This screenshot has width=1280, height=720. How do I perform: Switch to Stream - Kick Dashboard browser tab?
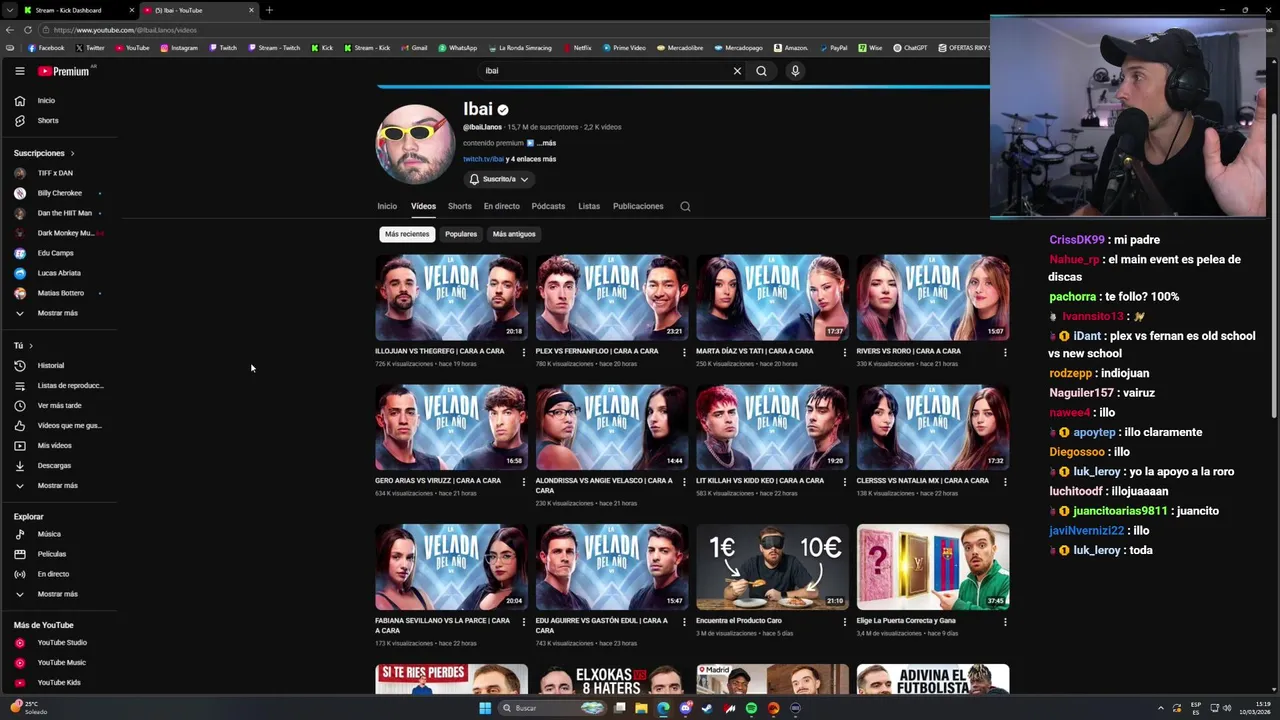click(75, 10)
